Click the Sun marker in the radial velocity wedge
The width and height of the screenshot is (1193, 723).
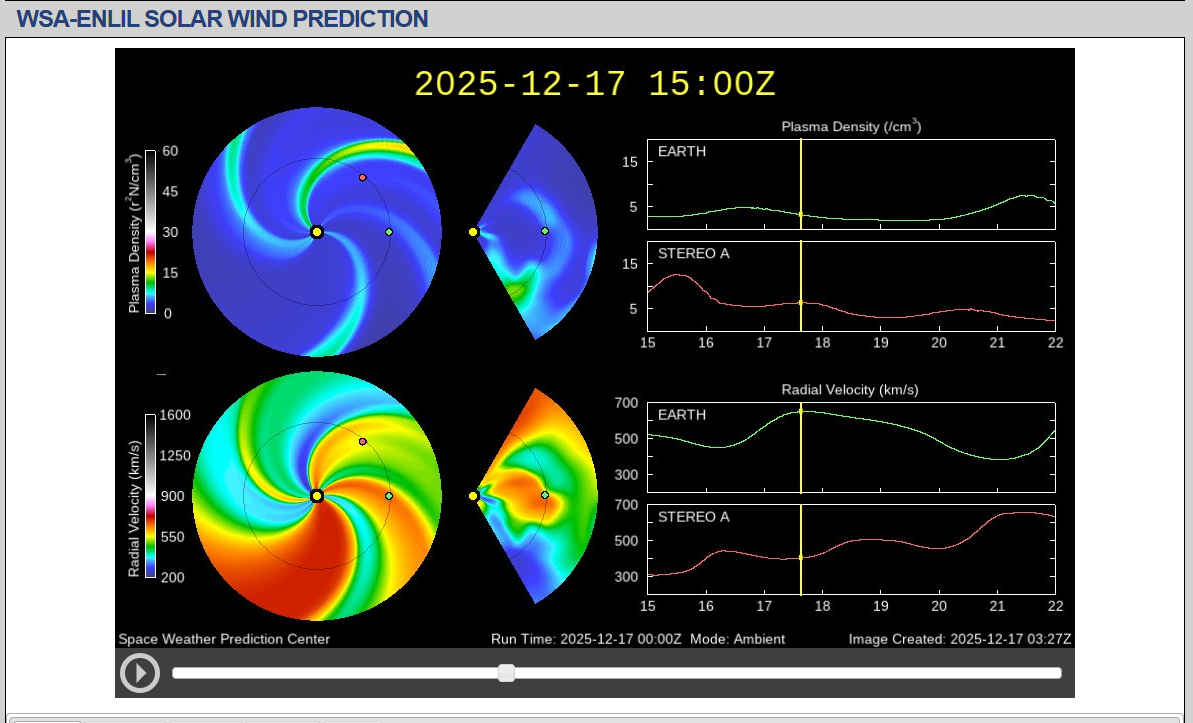tap(473, 496)
